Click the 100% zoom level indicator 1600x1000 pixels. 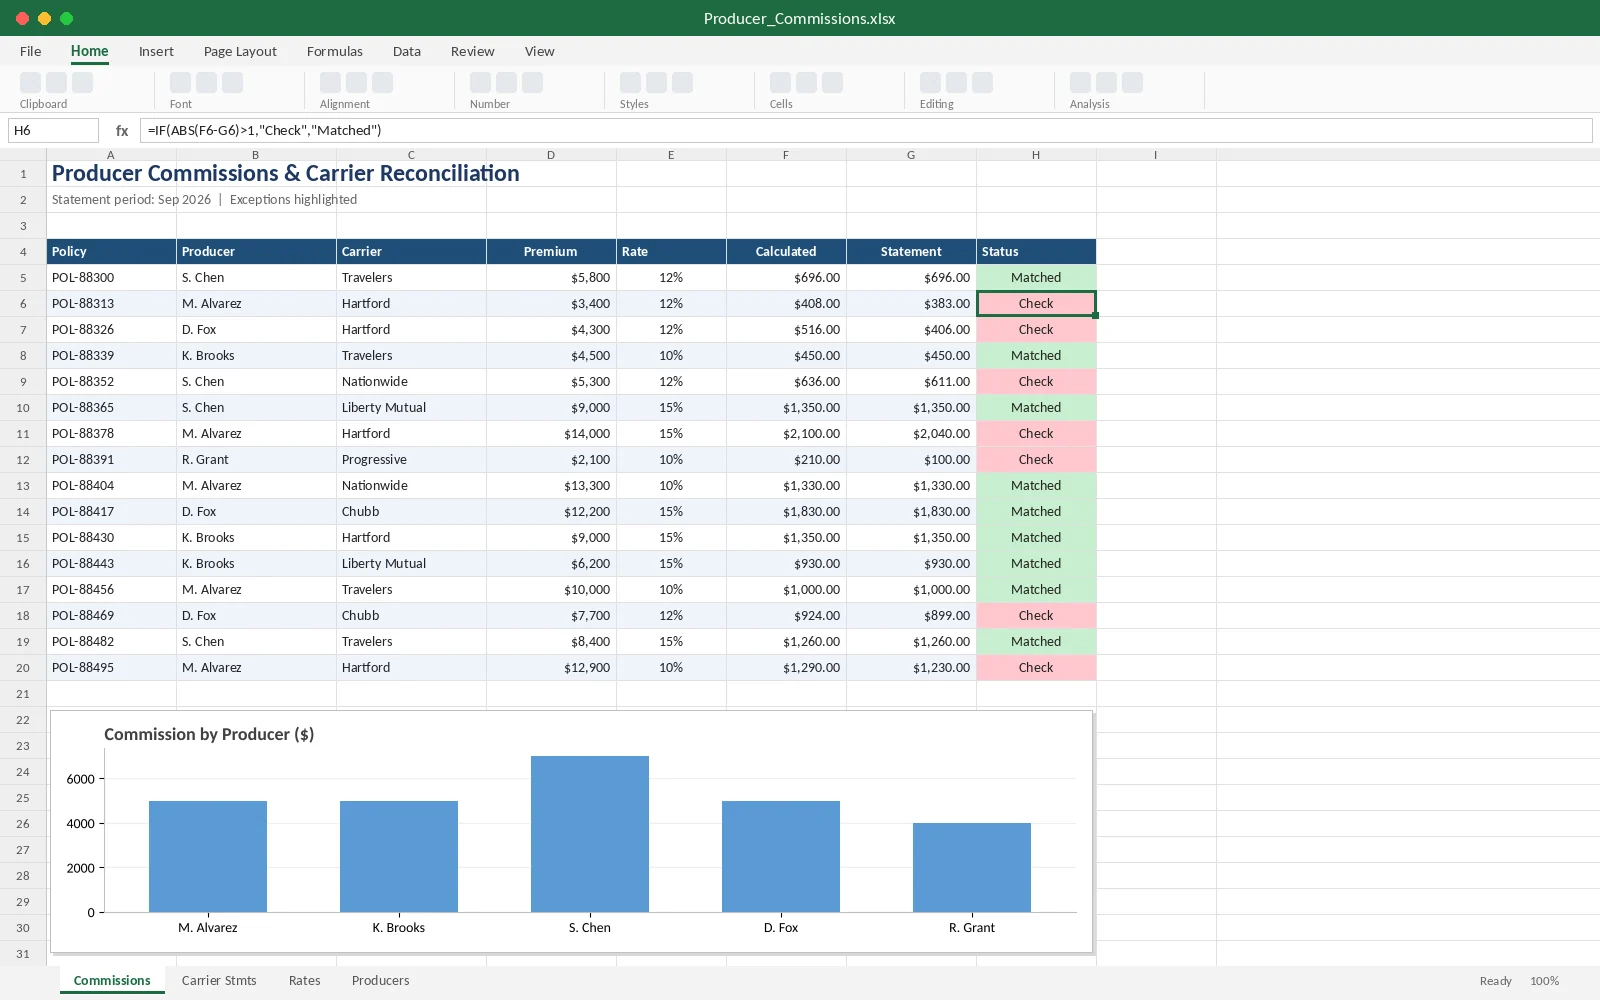point(1544,981)
